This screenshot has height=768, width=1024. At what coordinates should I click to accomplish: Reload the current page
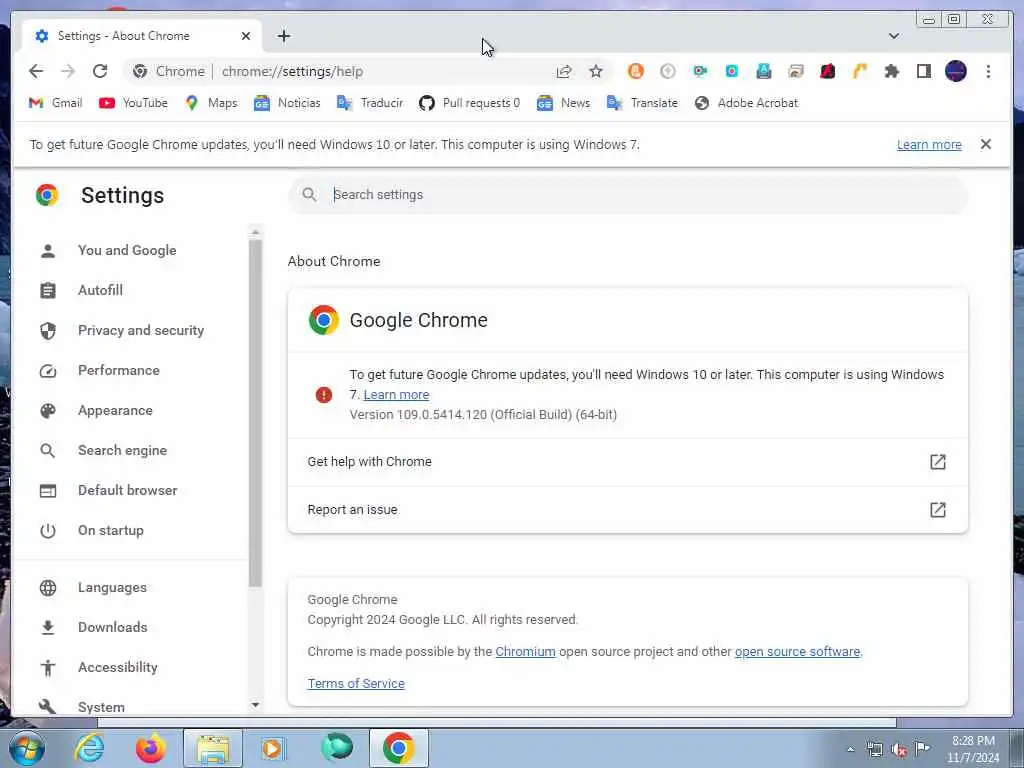click(100, 71)
